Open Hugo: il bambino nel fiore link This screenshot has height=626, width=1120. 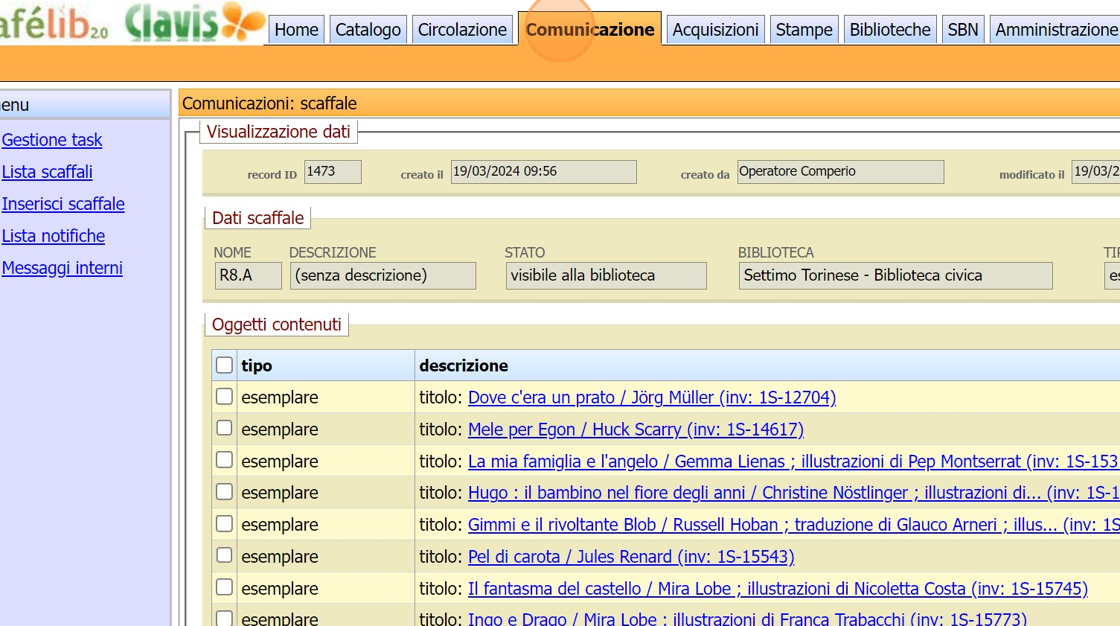[794, 493]
